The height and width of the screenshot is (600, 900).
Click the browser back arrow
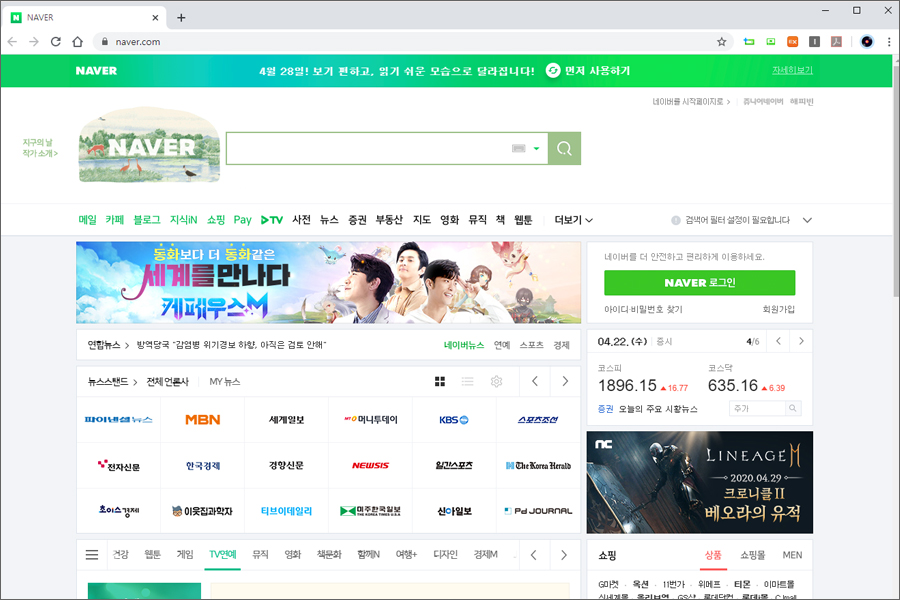(13, 42)
